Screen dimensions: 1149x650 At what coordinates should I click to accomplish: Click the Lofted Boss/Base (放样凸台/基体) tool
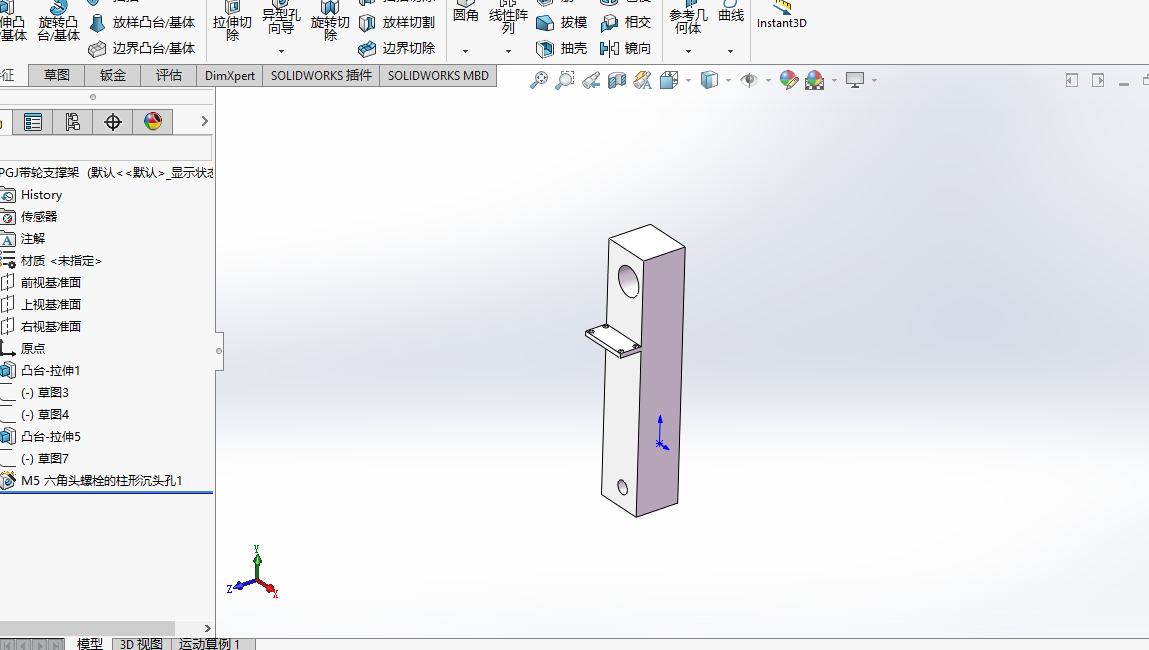[142, 23]
